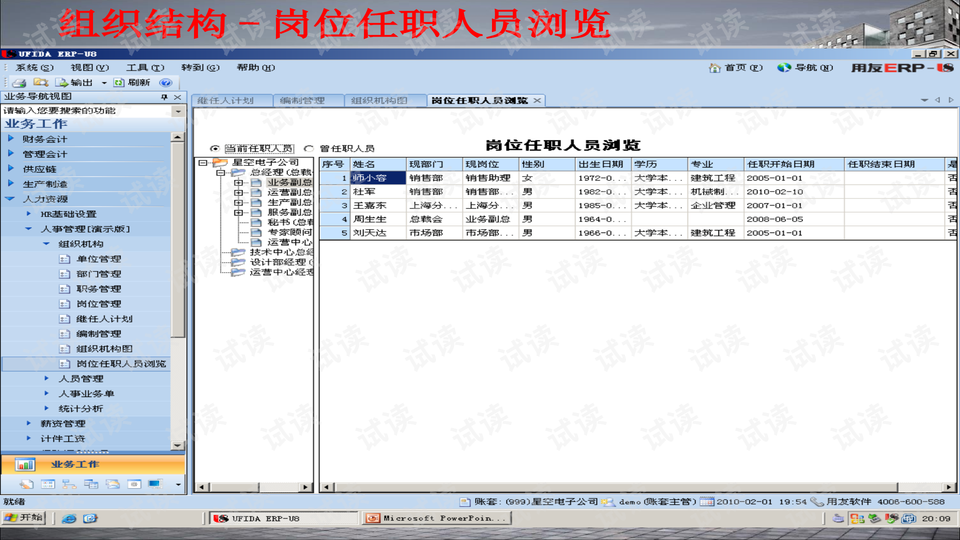Collapse the 总经理 tree node

(221, 173)
